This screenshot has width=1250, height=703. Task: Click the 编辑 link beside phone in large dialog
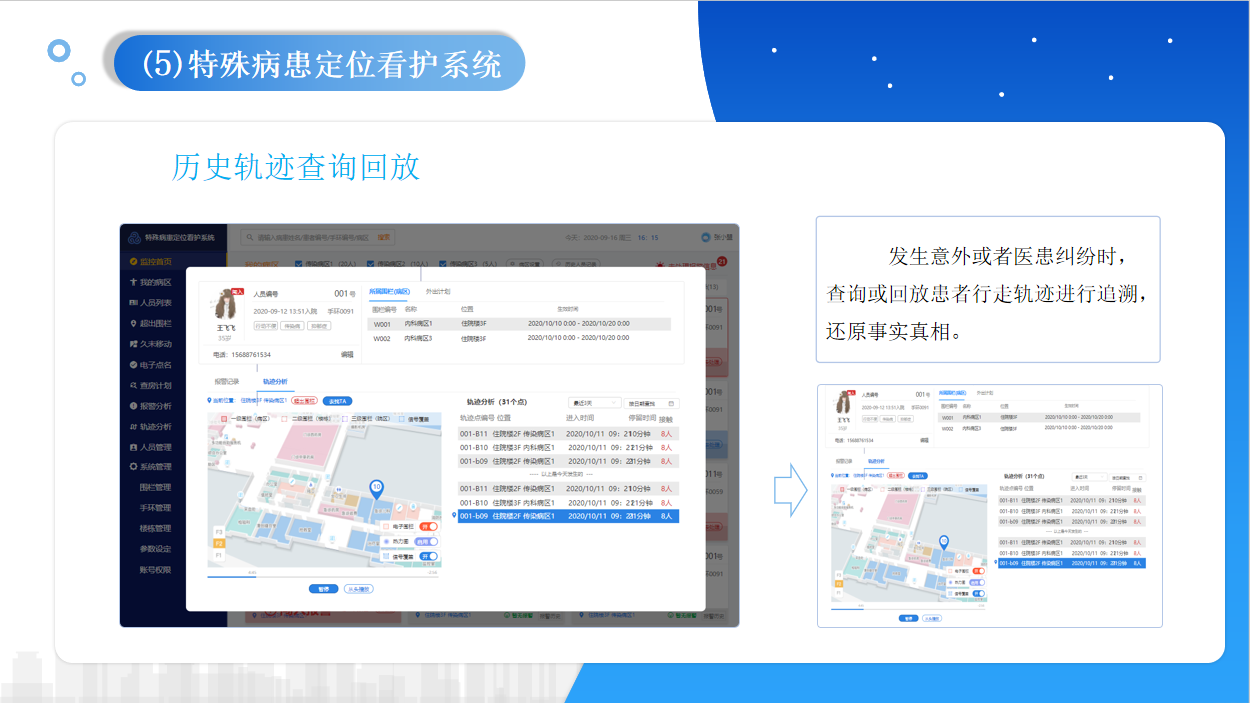(347, 354)
